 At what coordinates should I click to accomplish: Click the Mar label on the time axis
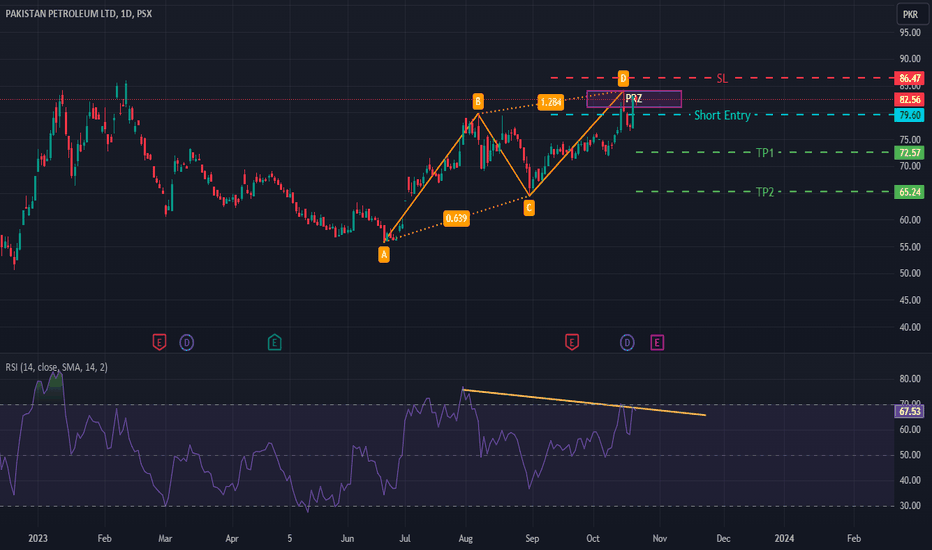click(x=165, y=539)
